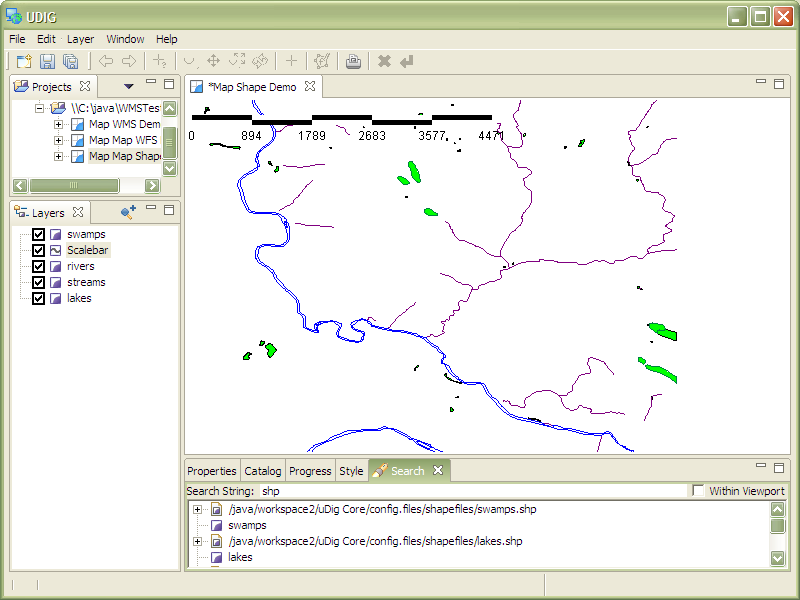Click the Save icon in toolbar
The height and width of the screenshot is (600, 800).
click(47, 61)
